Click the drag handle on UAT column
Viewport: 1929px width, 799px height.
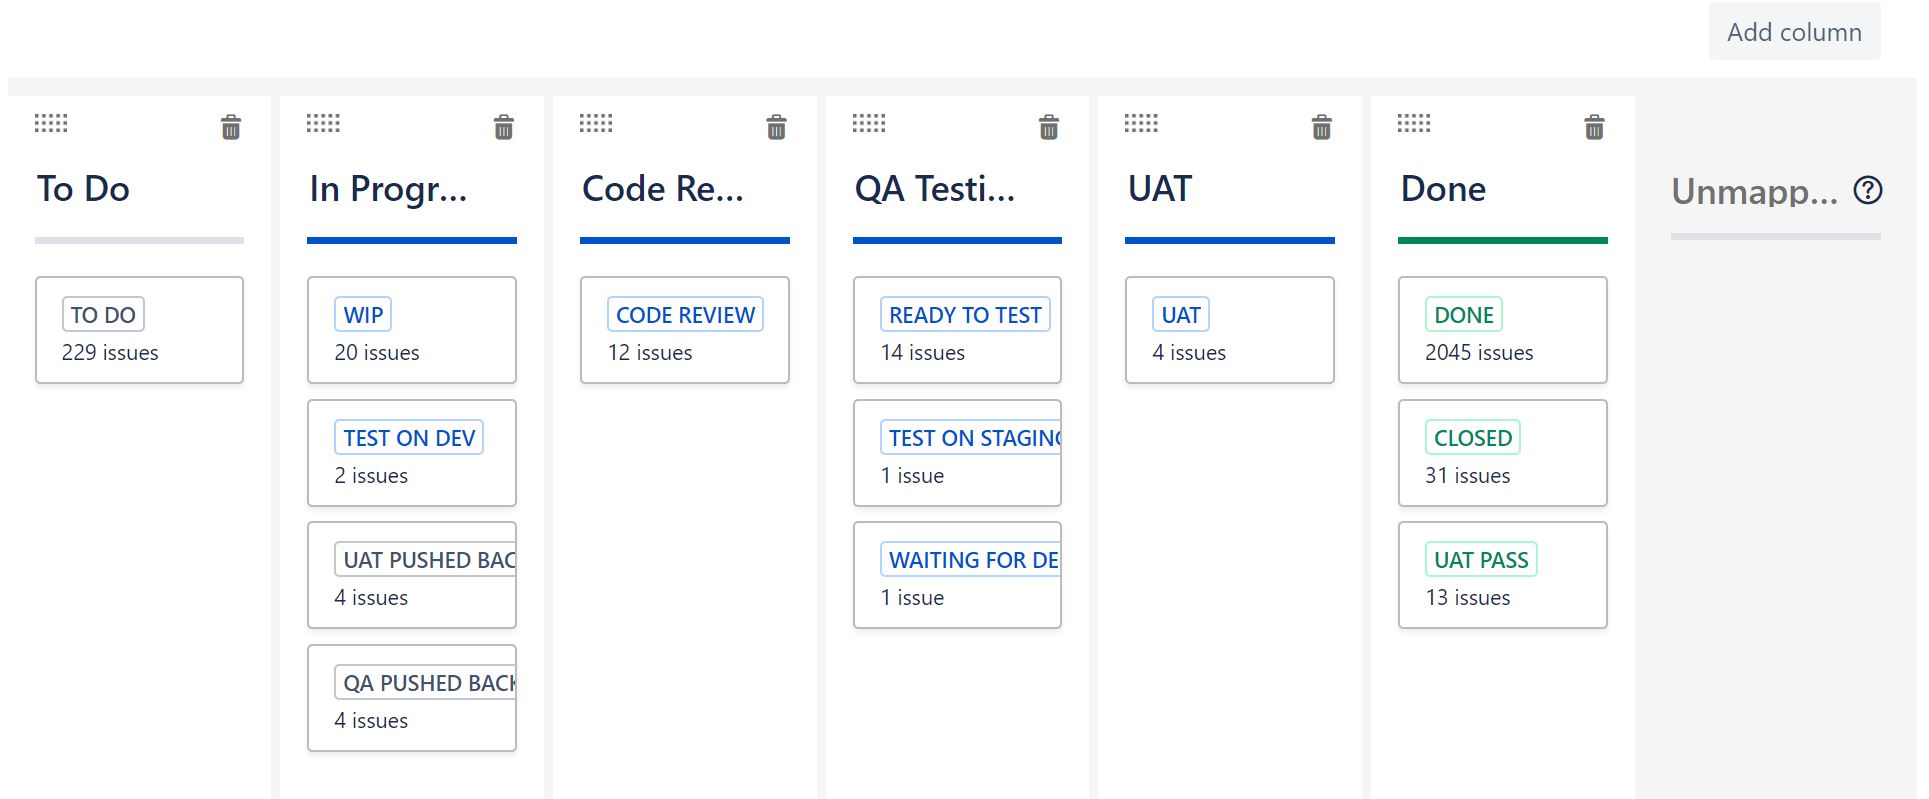[1141, 123]
